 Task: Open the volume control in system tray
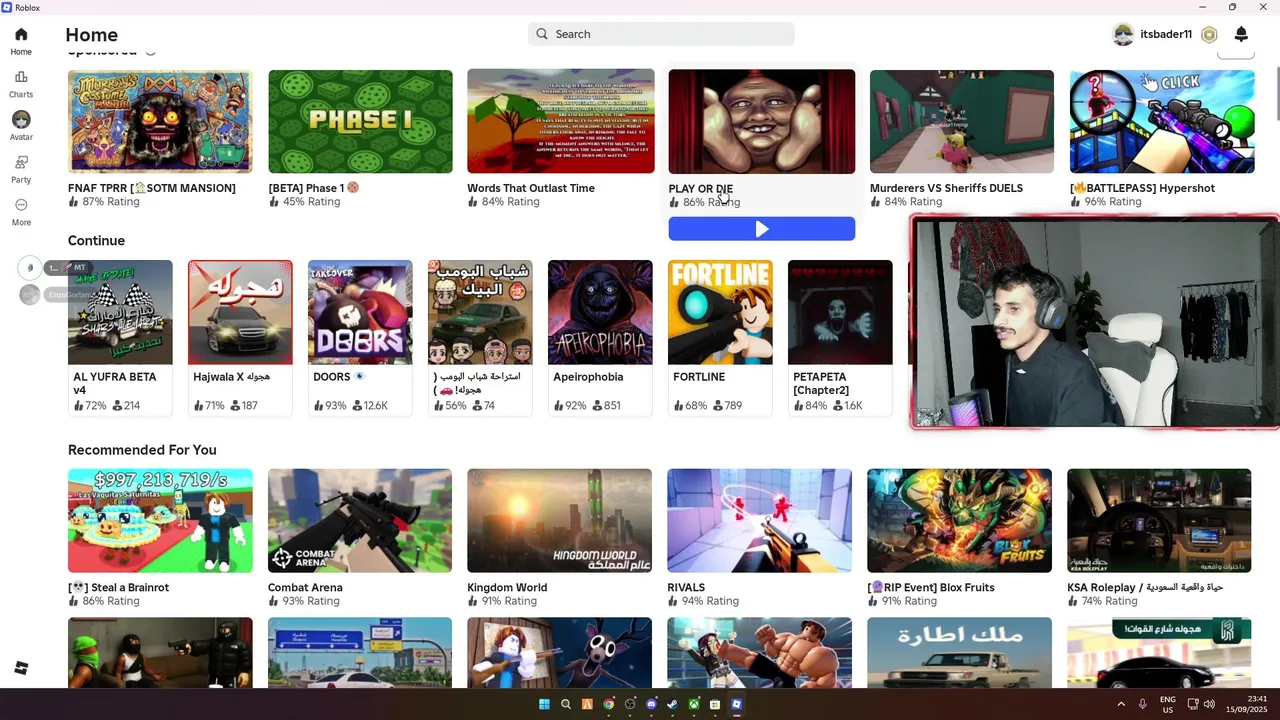1209,704
